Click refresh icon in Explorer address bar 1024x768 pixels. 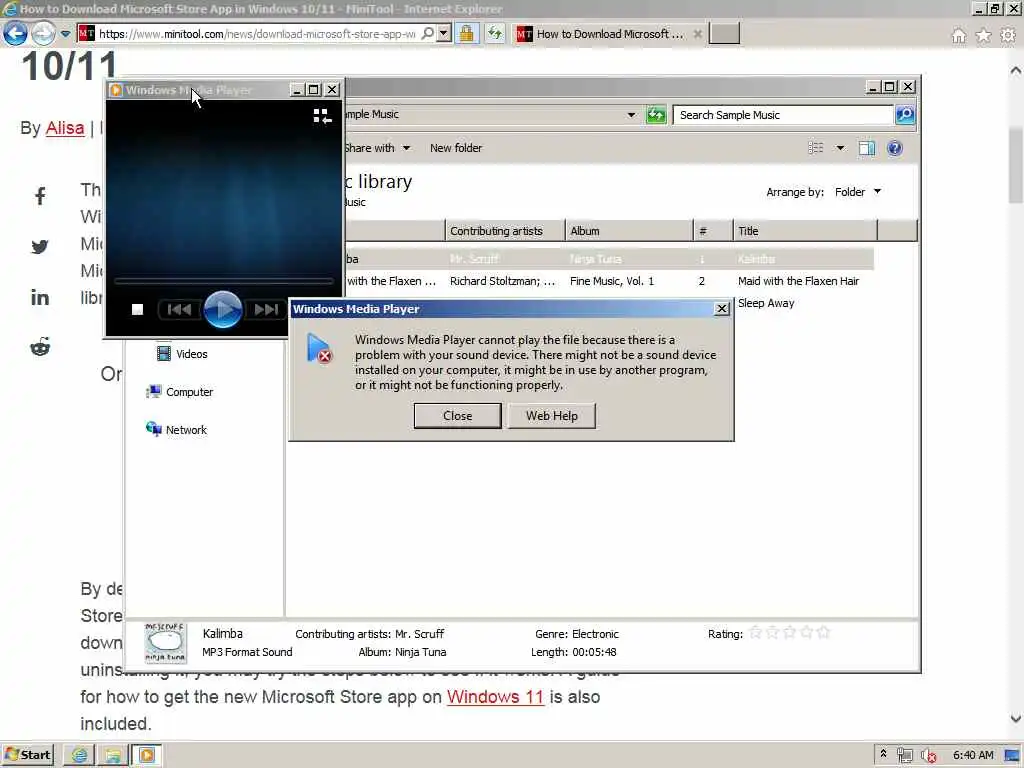click(656, 115)
